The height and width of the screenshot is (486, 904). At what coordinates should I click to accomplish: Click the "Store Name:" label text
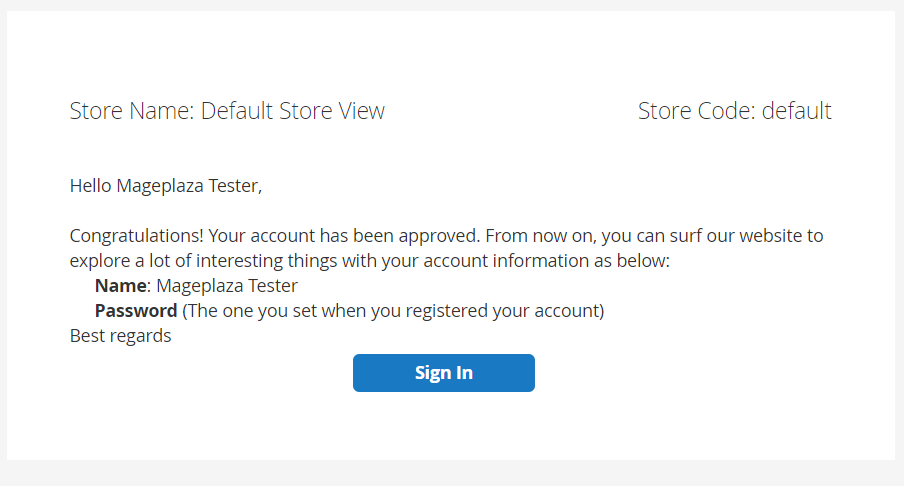click(132, 111)
